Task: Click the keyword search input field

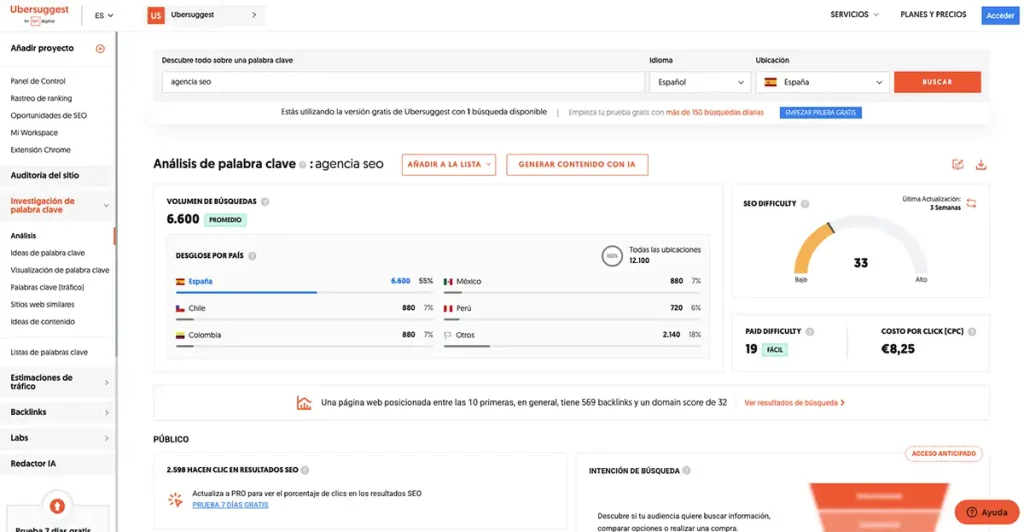Action: pos(403,82)
